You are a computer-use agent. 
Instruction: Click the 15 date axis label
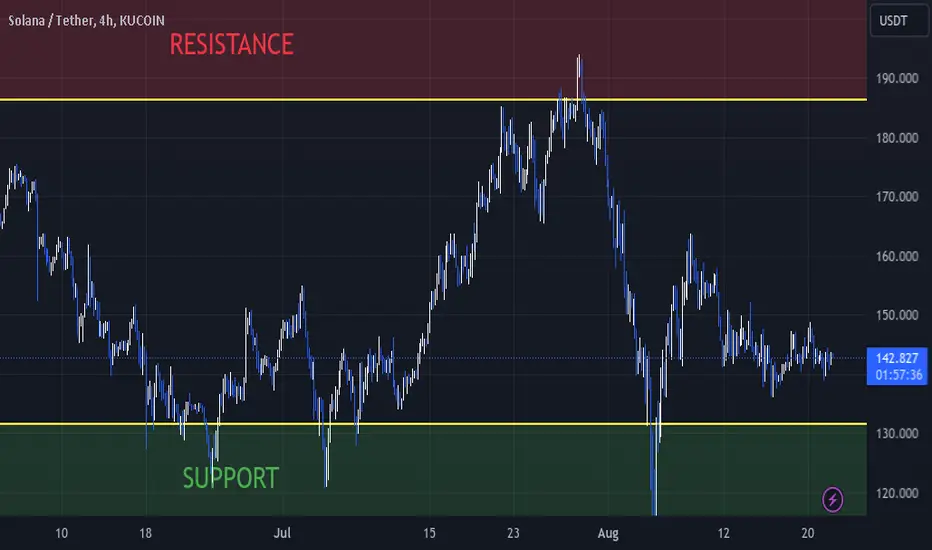[x=429, y=533]
